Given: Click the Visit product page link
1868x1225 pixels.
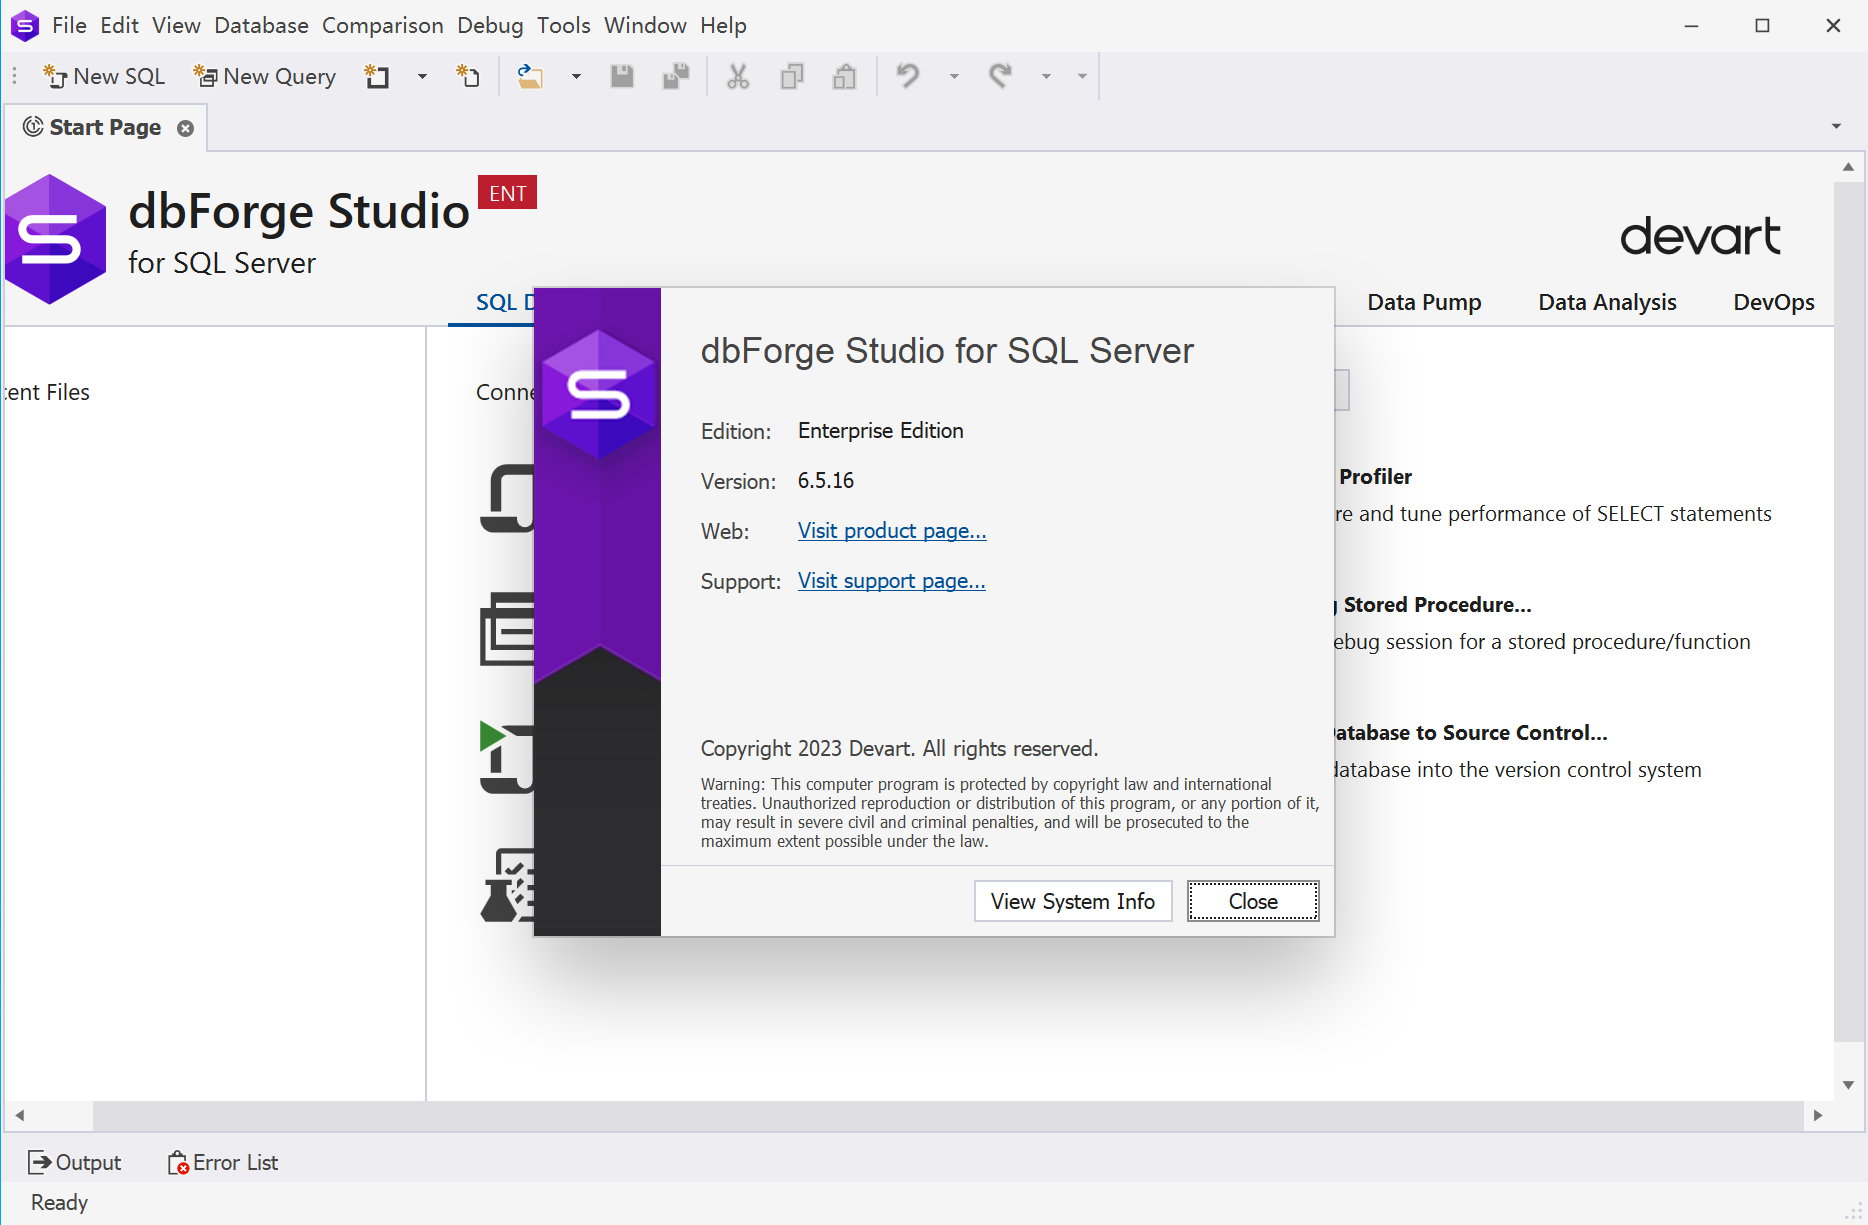Looking at the screenshot, I should 892,531.
